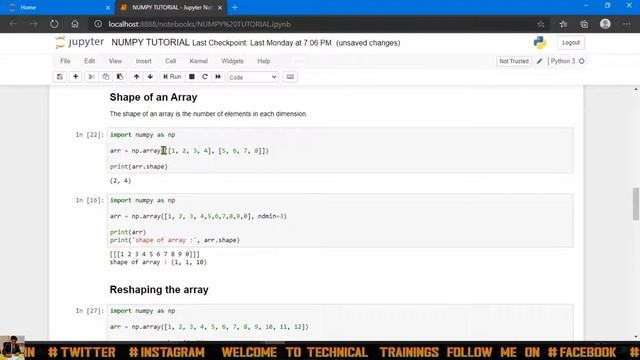The width and height of the screenshot is (640, 360).
Task: Paste cells below
Action: (120, 77)
